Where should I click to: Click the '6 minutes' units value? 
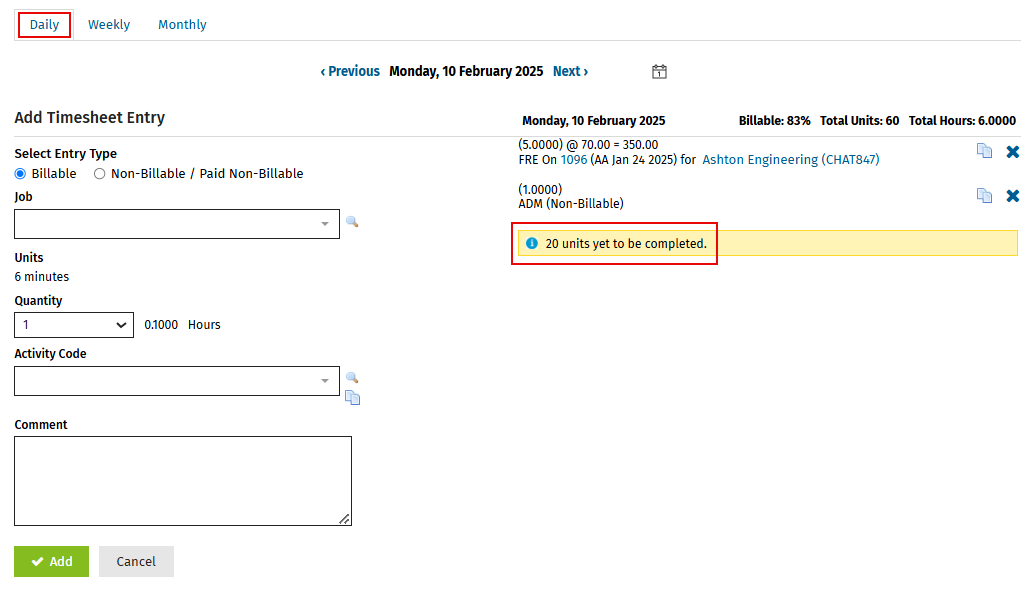(x=42, y=277)
